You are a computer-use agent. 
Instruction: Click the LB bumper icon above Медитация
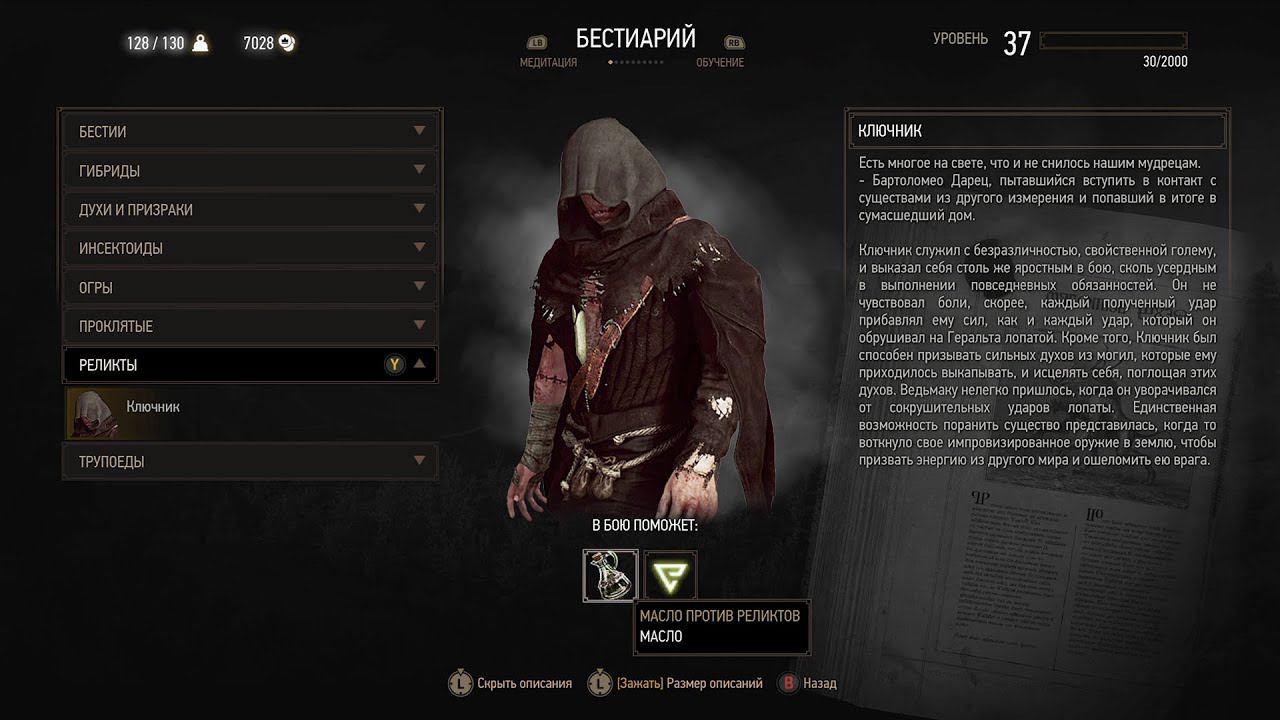[x=537, y=43]
